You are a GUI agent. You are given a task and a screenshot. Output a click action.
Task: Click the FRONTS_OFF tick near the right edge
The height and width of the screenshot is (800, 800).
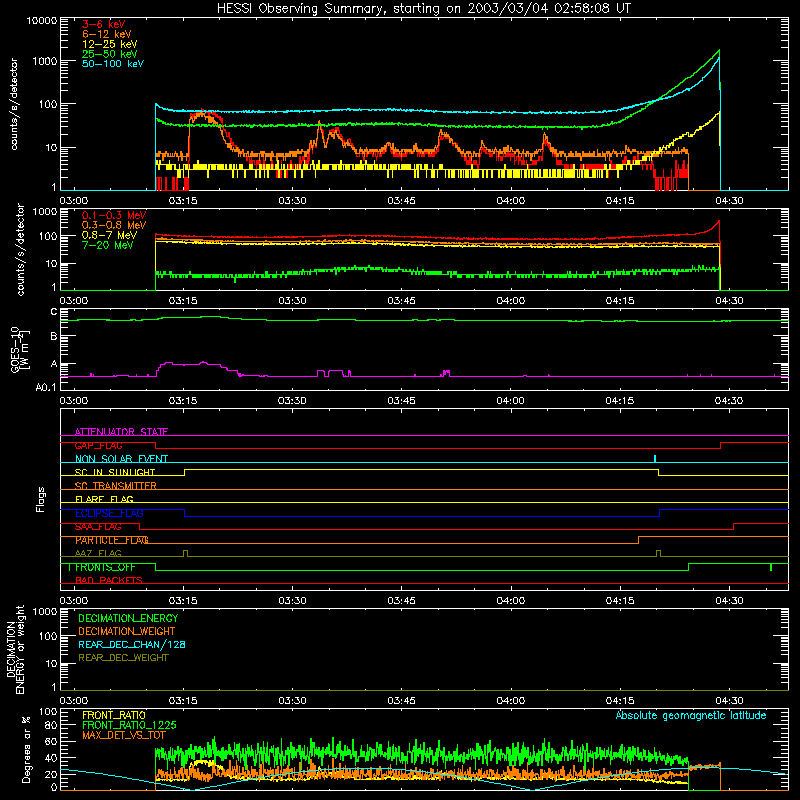[771, 567]
